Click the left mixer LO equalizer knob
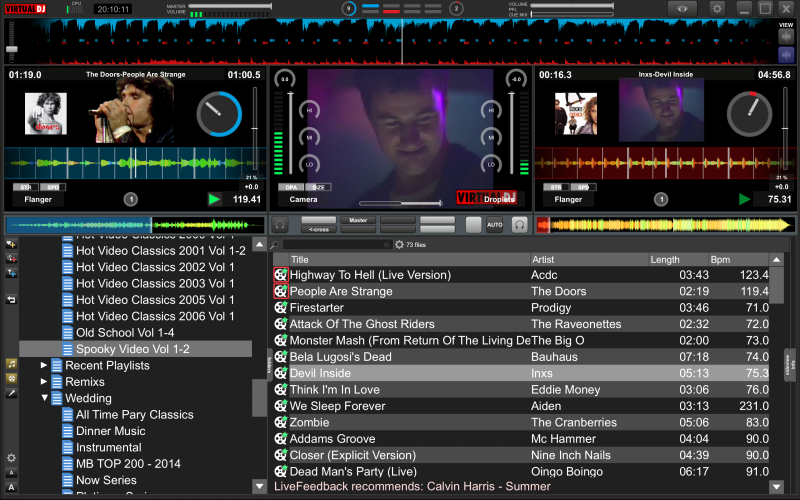800x500 pixels. 310,164
